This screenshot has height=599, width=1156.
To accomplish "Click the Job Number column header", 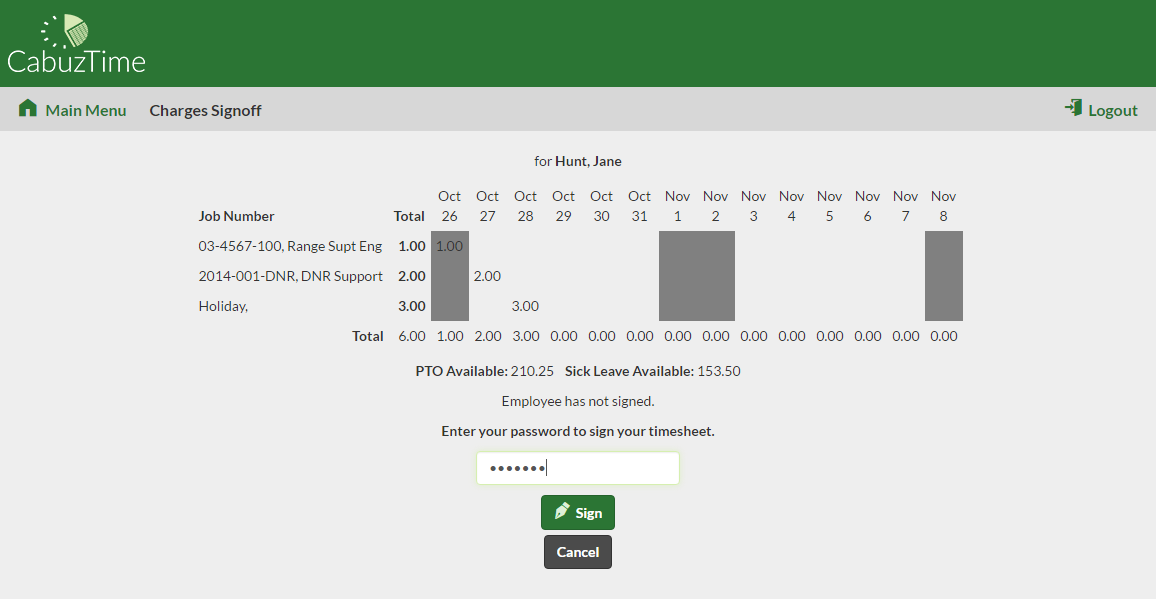I will tap(236, 216).
